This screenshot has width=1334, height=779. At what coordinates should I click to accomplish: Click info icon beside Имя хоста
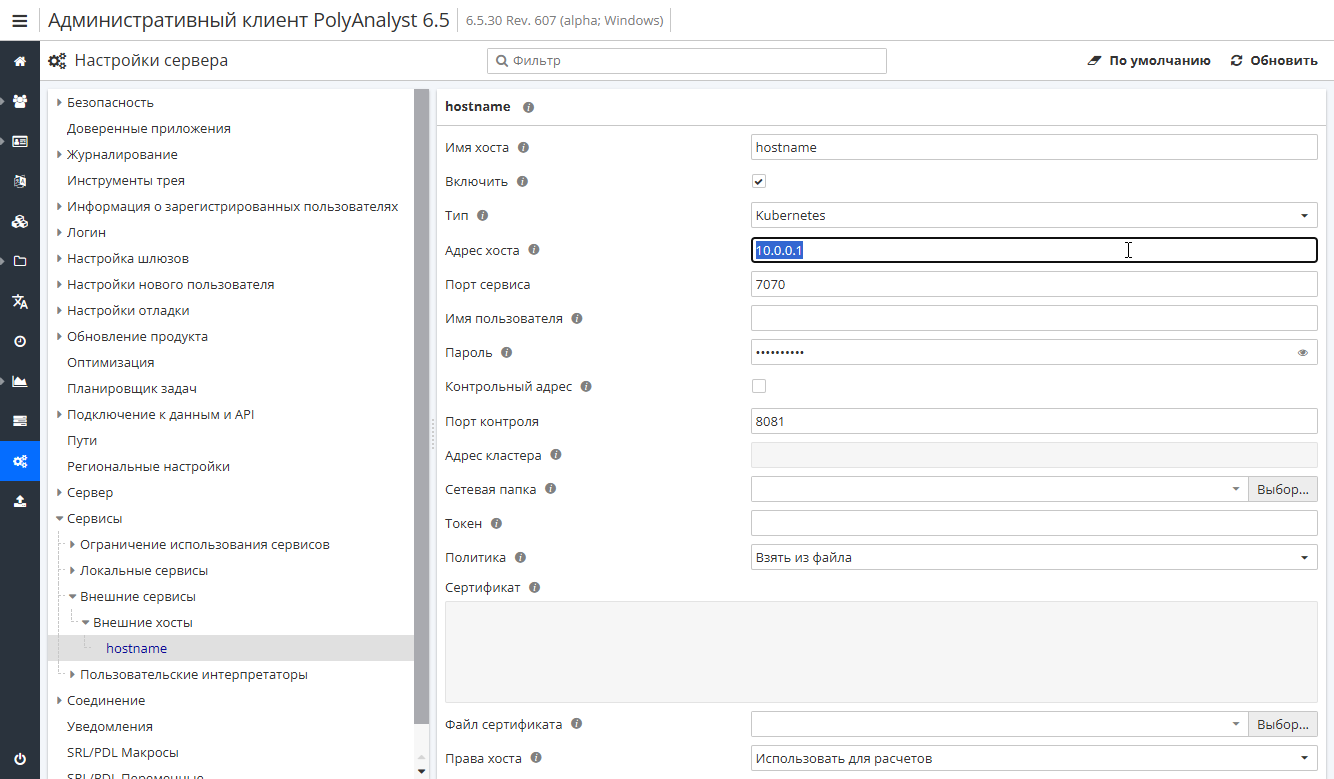(x=523, y=148)
